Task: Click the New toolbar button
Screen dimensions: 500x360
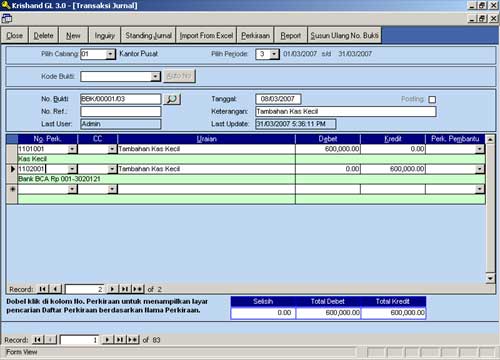Action: [73, 35]
